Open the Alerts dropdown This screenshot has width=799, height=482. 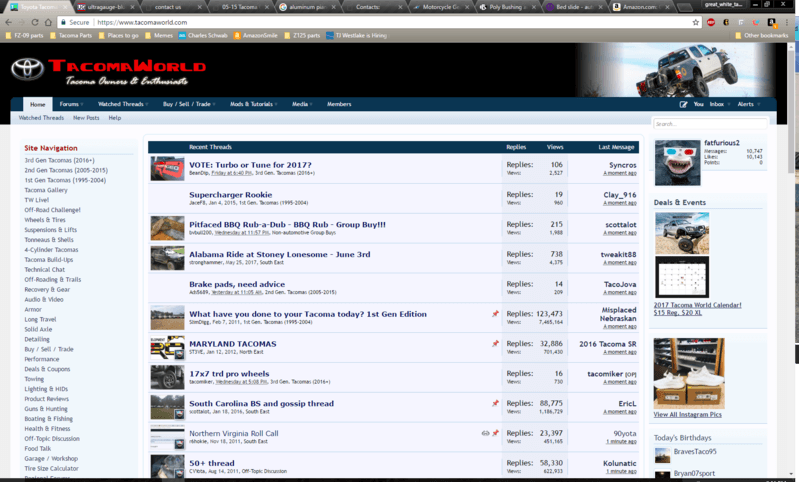(749, 104)
